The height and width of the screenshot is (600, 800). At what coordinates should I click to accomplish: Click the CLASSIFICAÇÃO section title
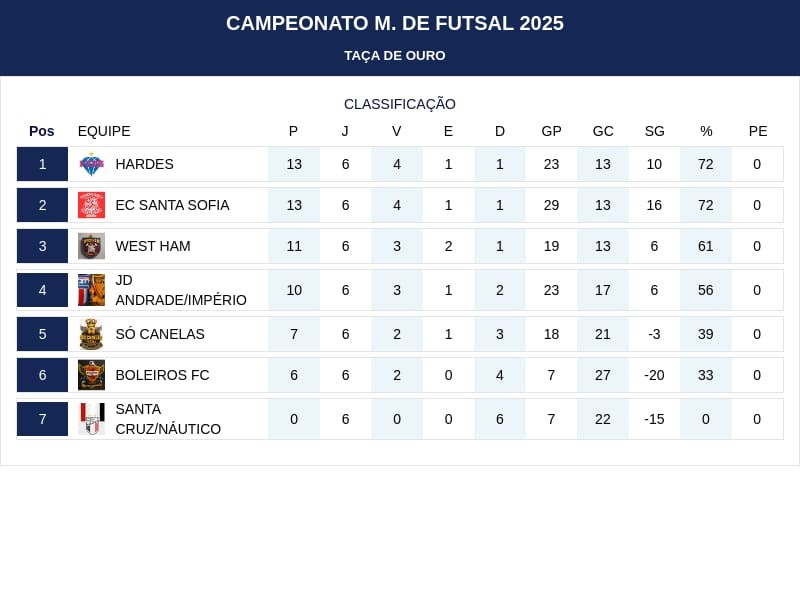(400, 104)
